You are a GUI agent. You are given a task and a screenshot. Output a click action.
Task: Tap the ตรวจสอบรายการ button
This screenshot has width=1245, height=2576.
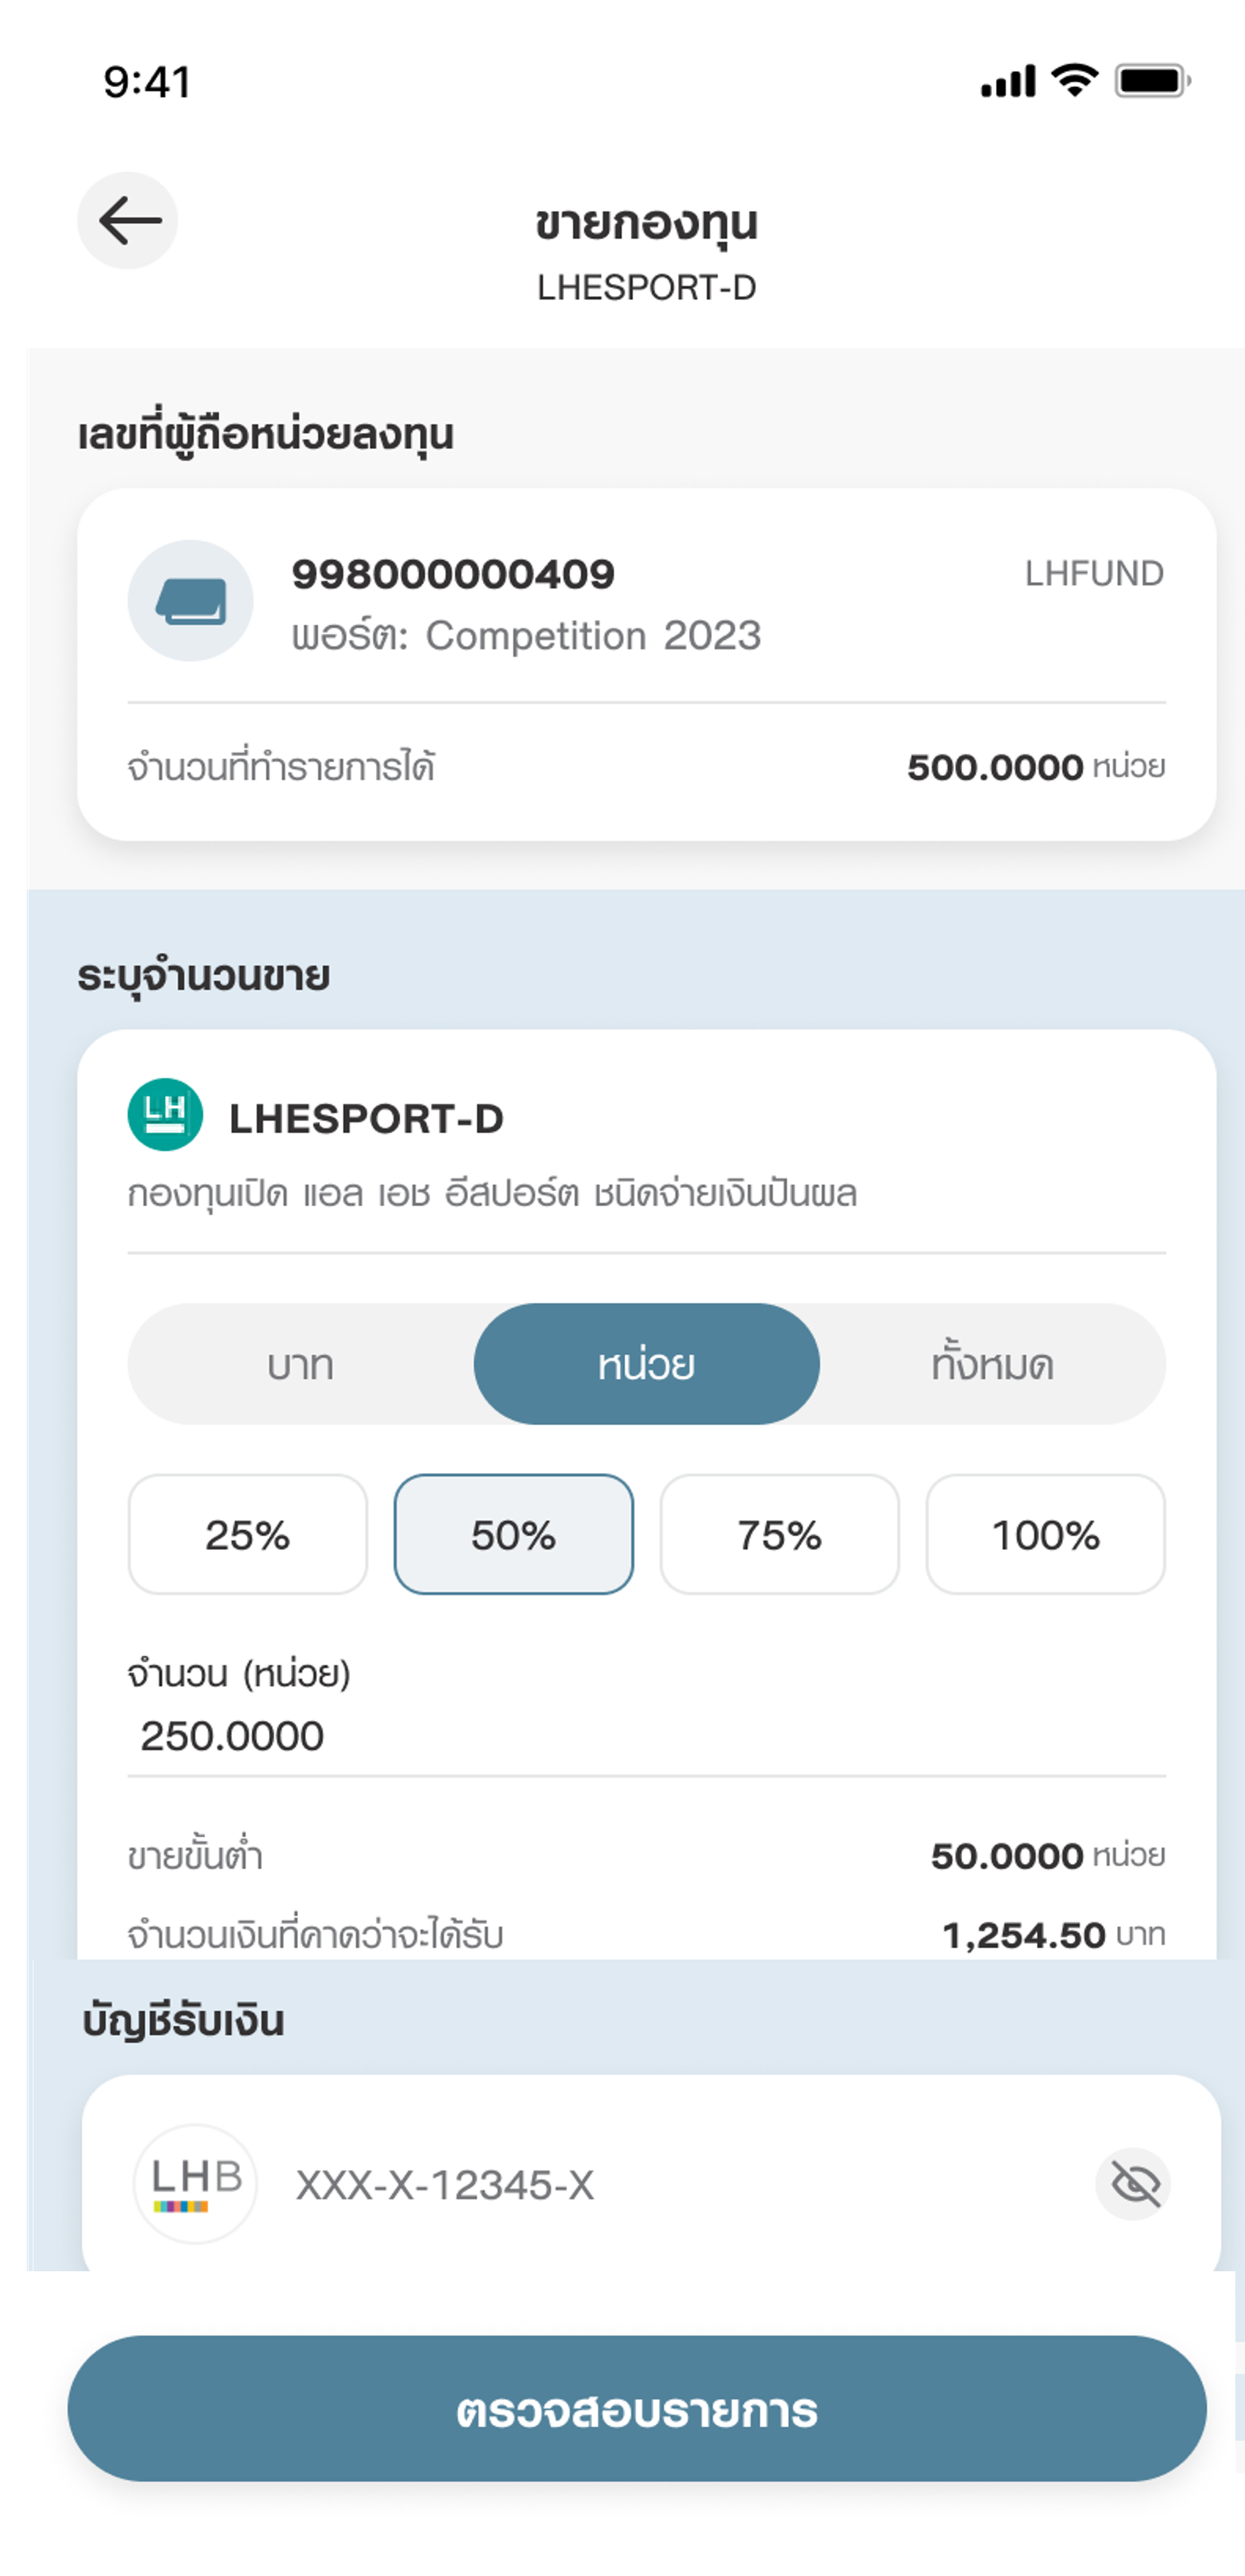637,2409
